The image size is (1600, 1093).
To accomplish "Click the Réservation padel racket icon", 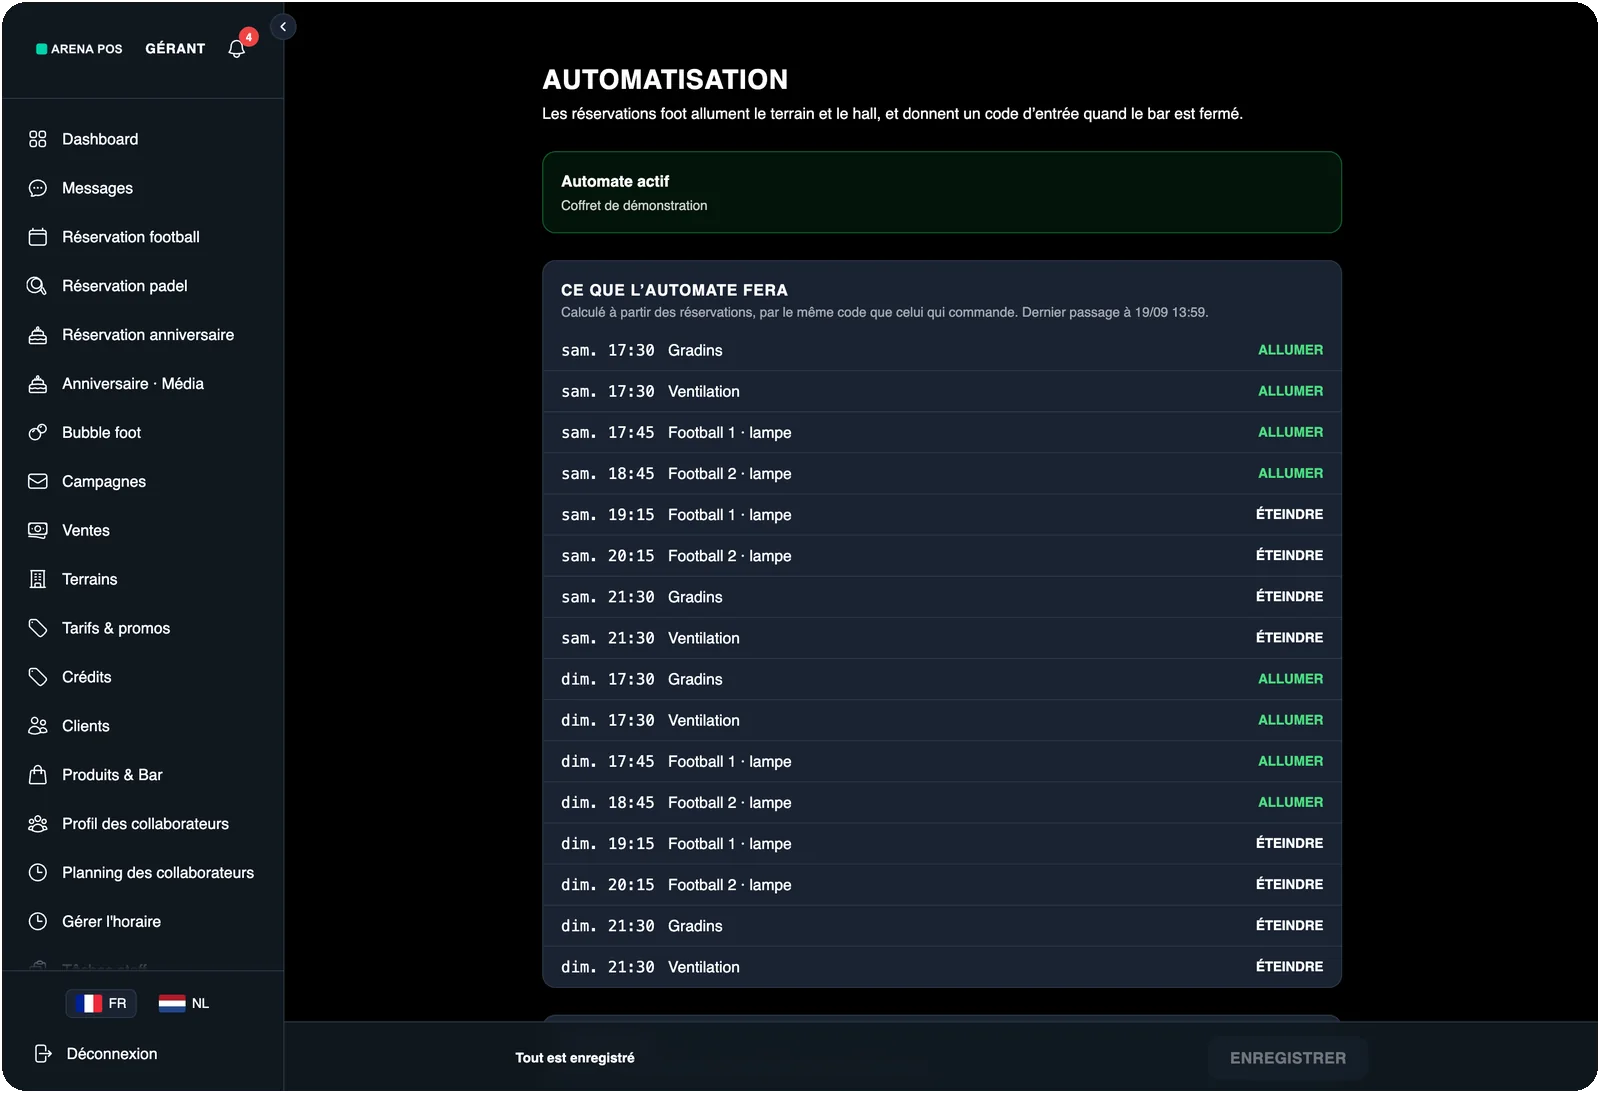I will [x=38, y=286].
